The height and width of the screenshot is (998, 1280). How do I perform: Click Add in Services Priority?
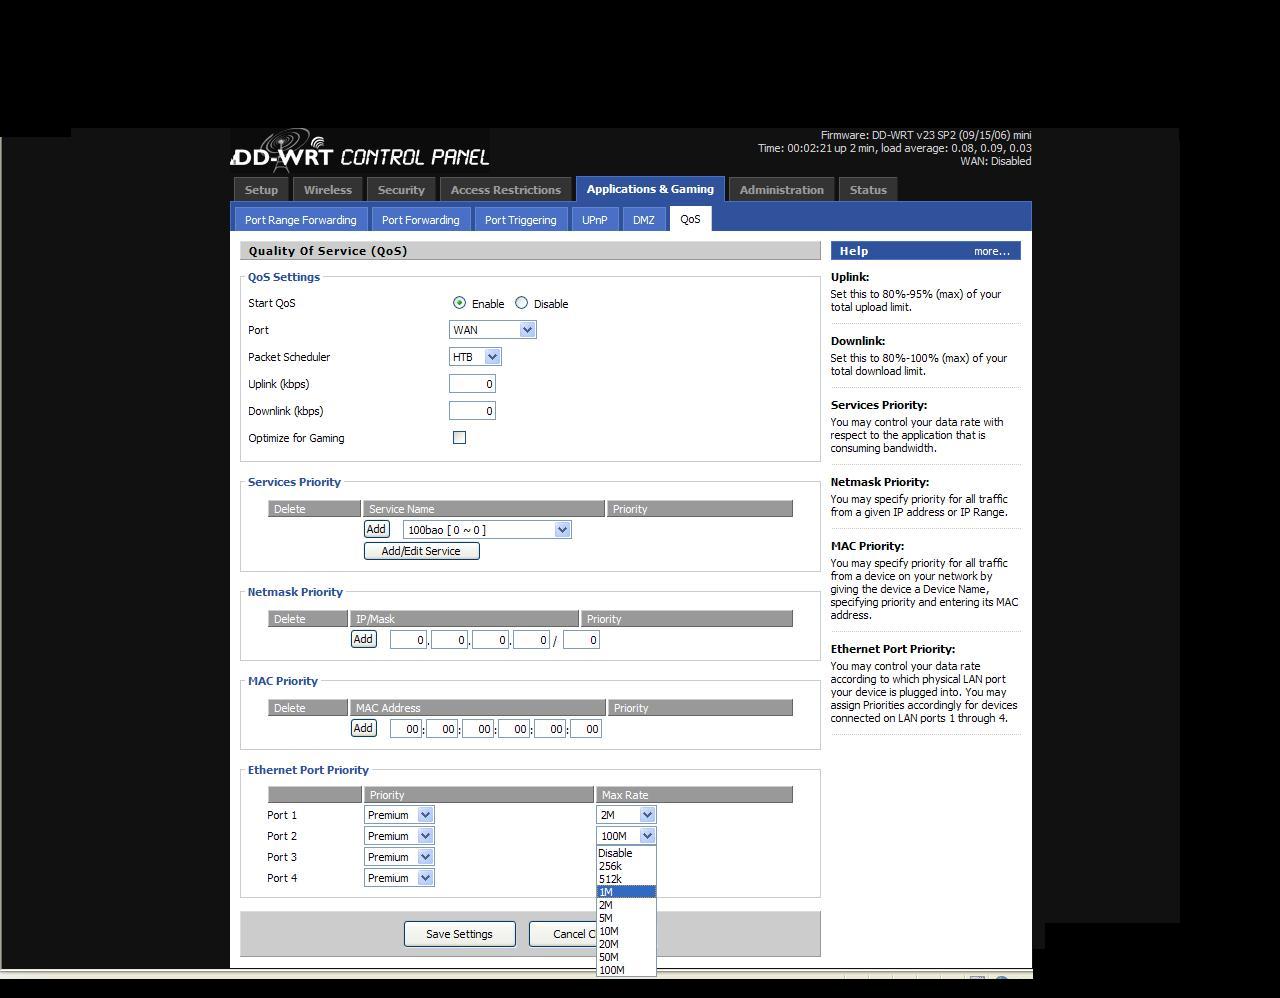pyautogui.click(x=376, y=529)
